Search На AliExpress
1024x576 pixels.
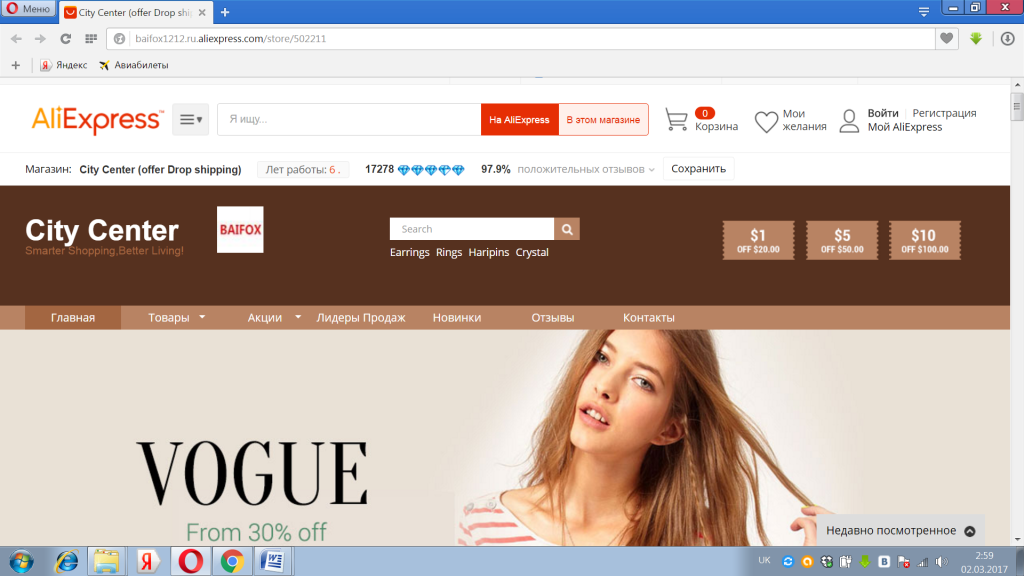tap(519, 120)
